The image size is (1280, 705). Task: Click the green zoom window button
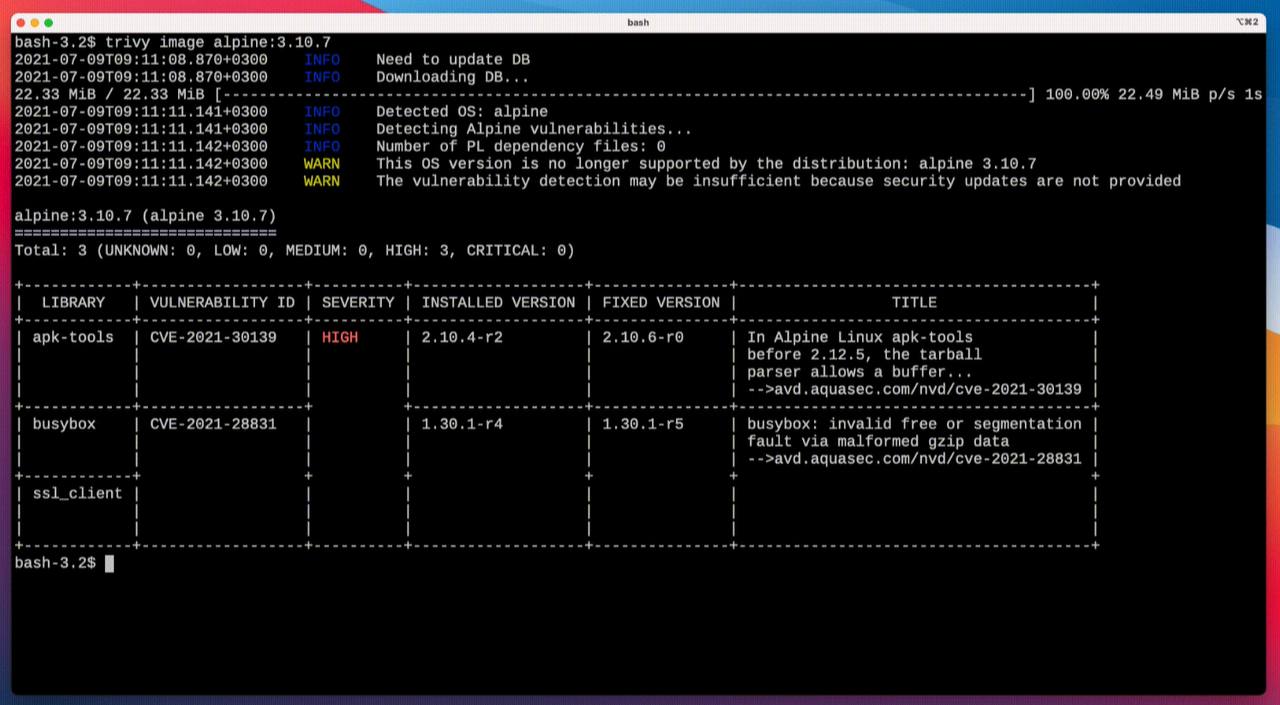pos(49,22)
